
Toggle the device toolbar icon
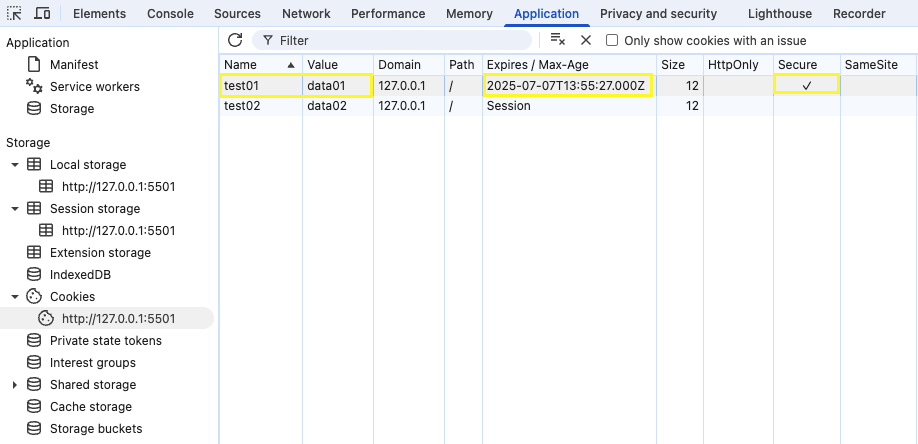tap(42, 14)
